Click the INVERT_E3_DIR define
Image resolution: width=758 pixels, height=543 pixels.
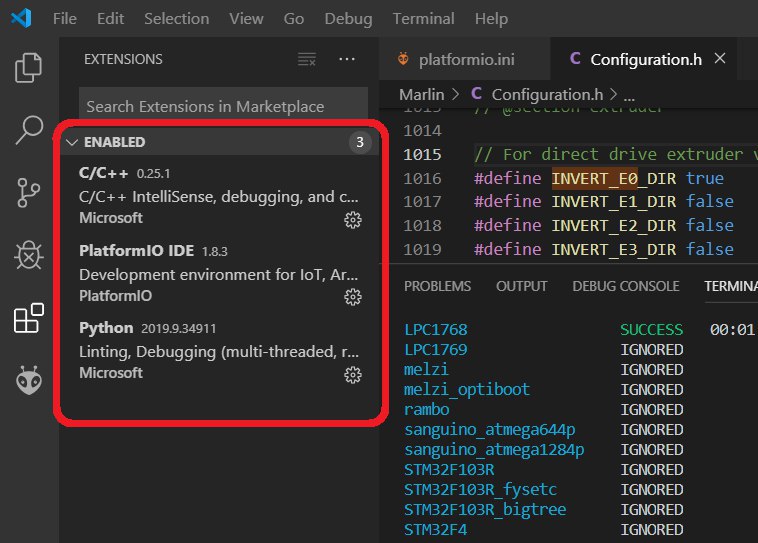click(x=613, y=249)
